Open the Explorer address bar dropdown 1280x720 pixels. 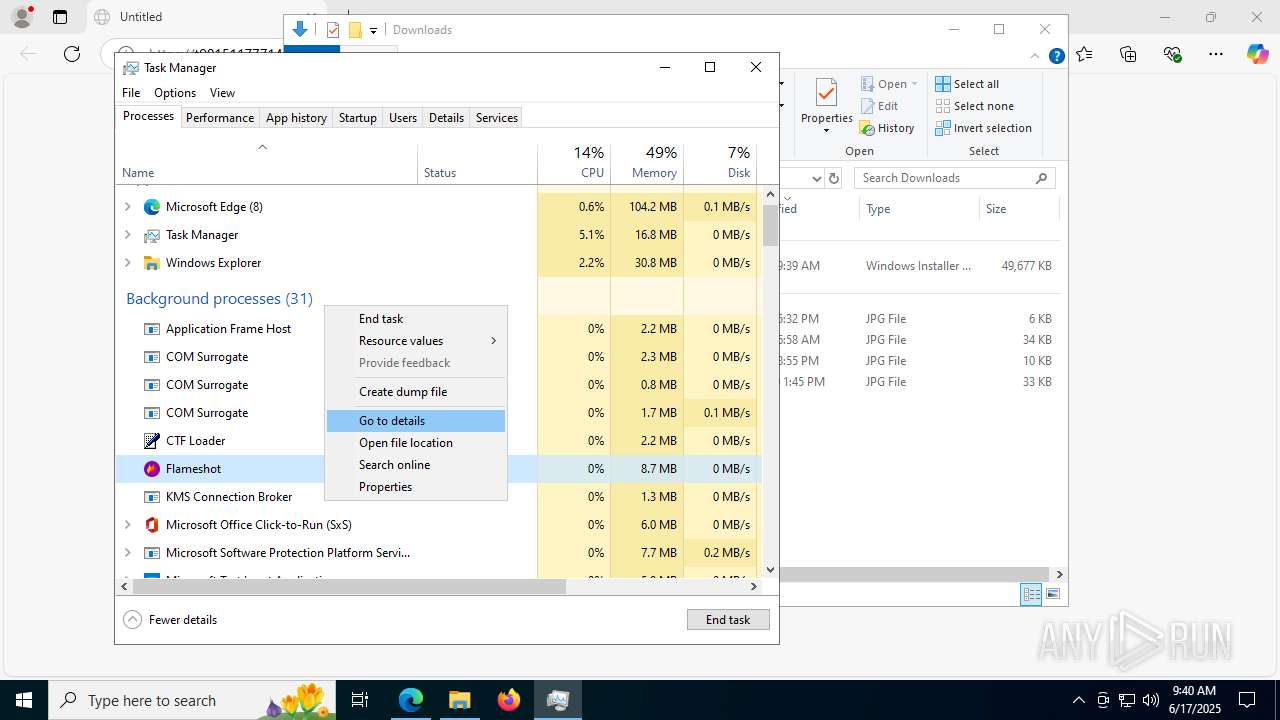click(816, 178)
